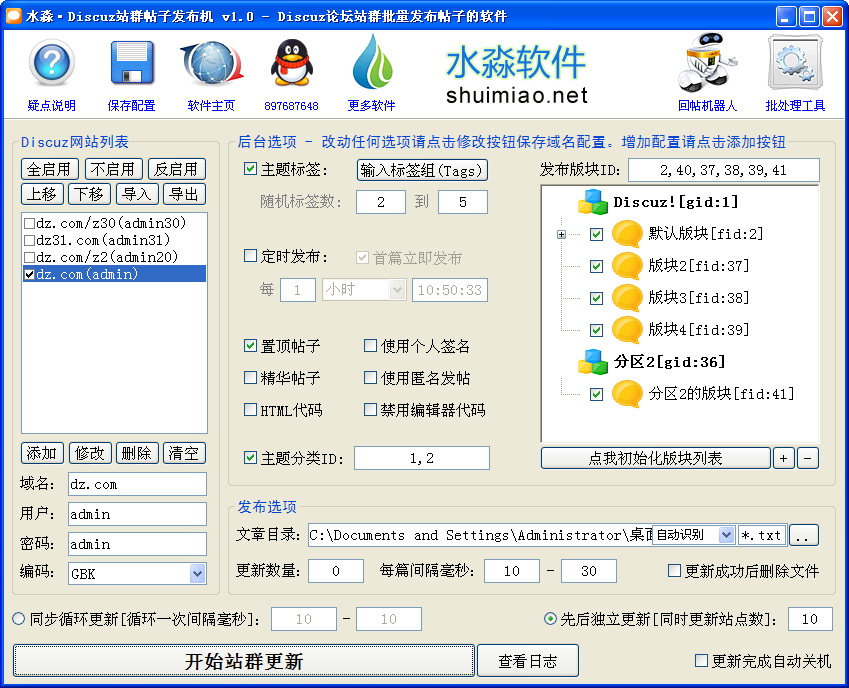Click the 删除 delete button
Viewport: 849px width, 688px height.
137,453
